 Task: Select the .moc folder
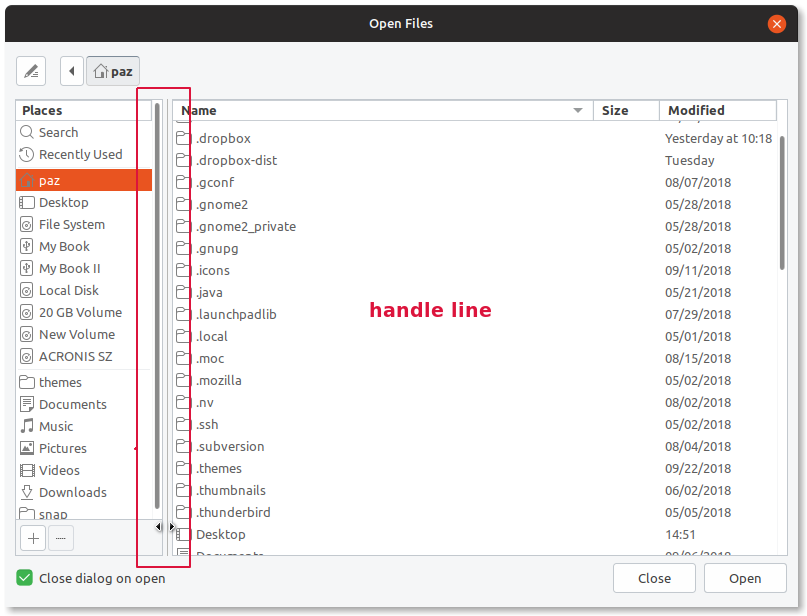tap(474, 359)
